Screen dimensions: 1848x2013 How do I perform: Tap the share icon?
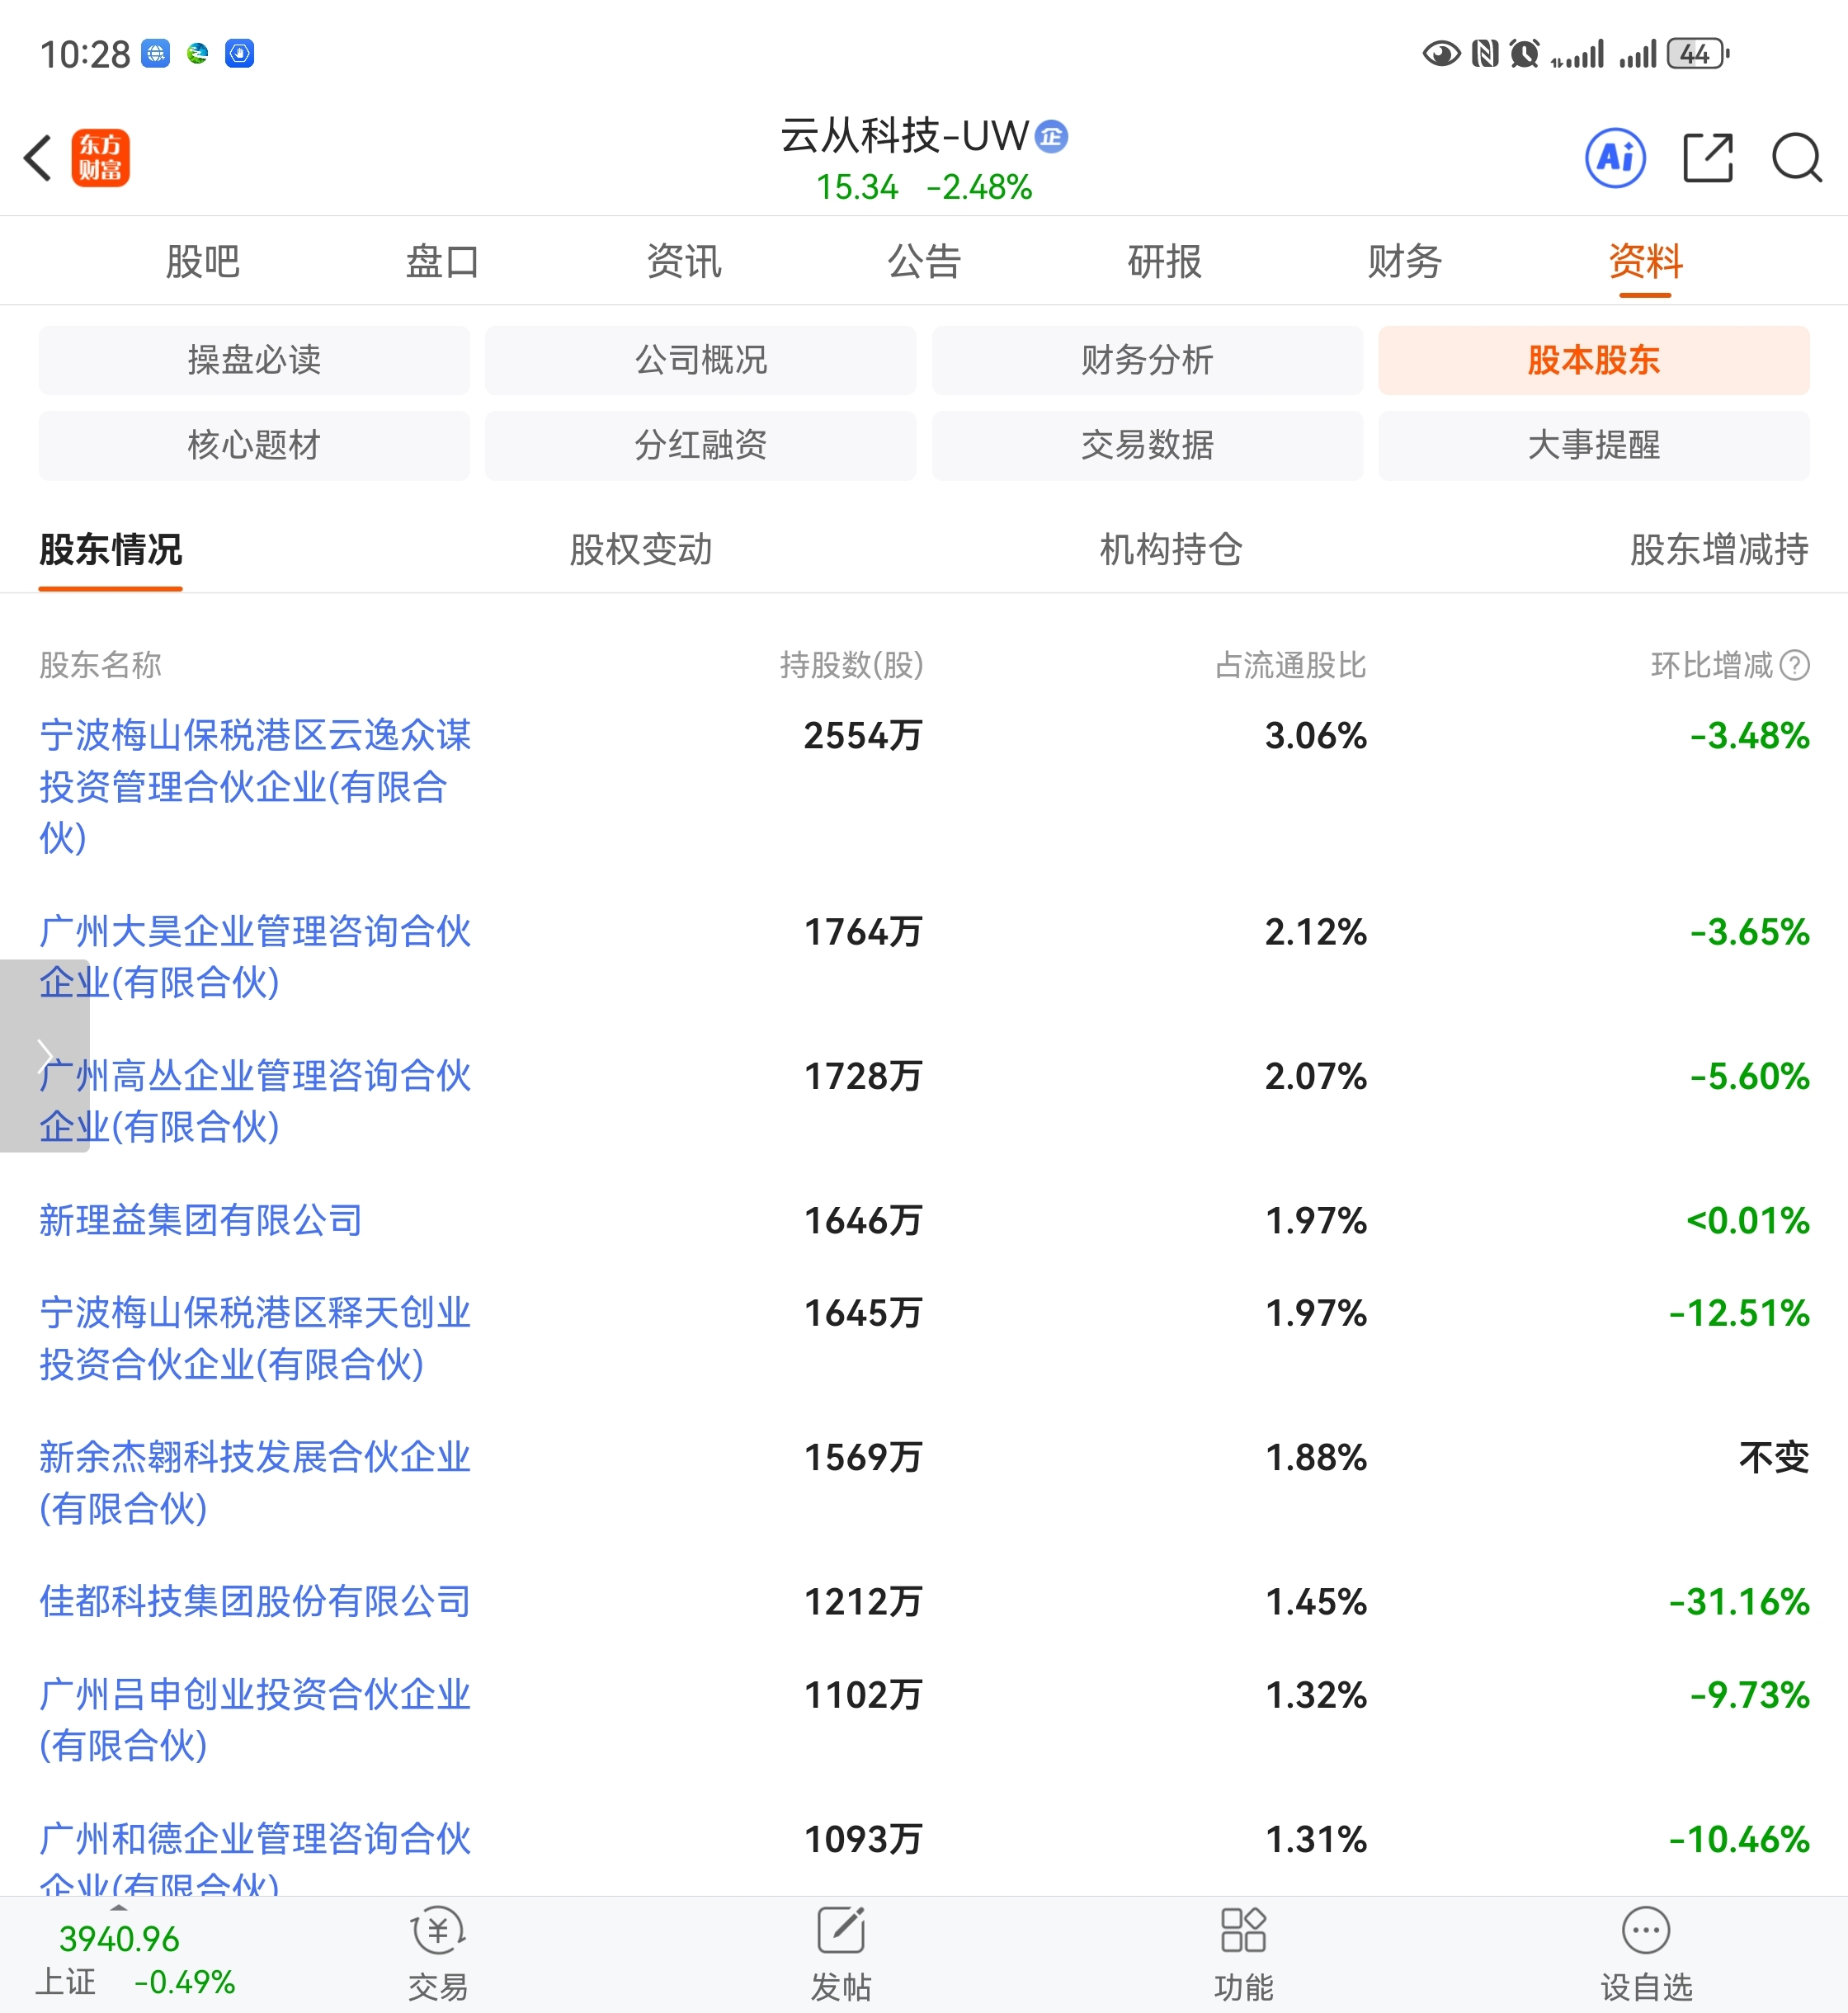pyautogui.click(x=1707, y=158)
